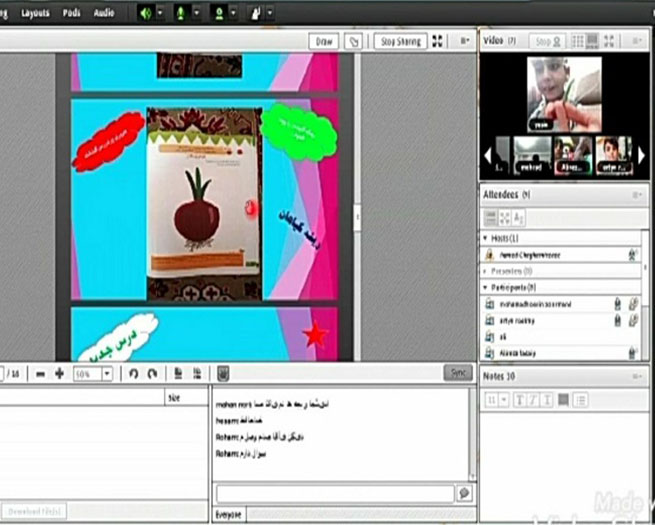Screen dimensions: 655x525
Task: Click the send chat message icon
Action: (464, 494)
